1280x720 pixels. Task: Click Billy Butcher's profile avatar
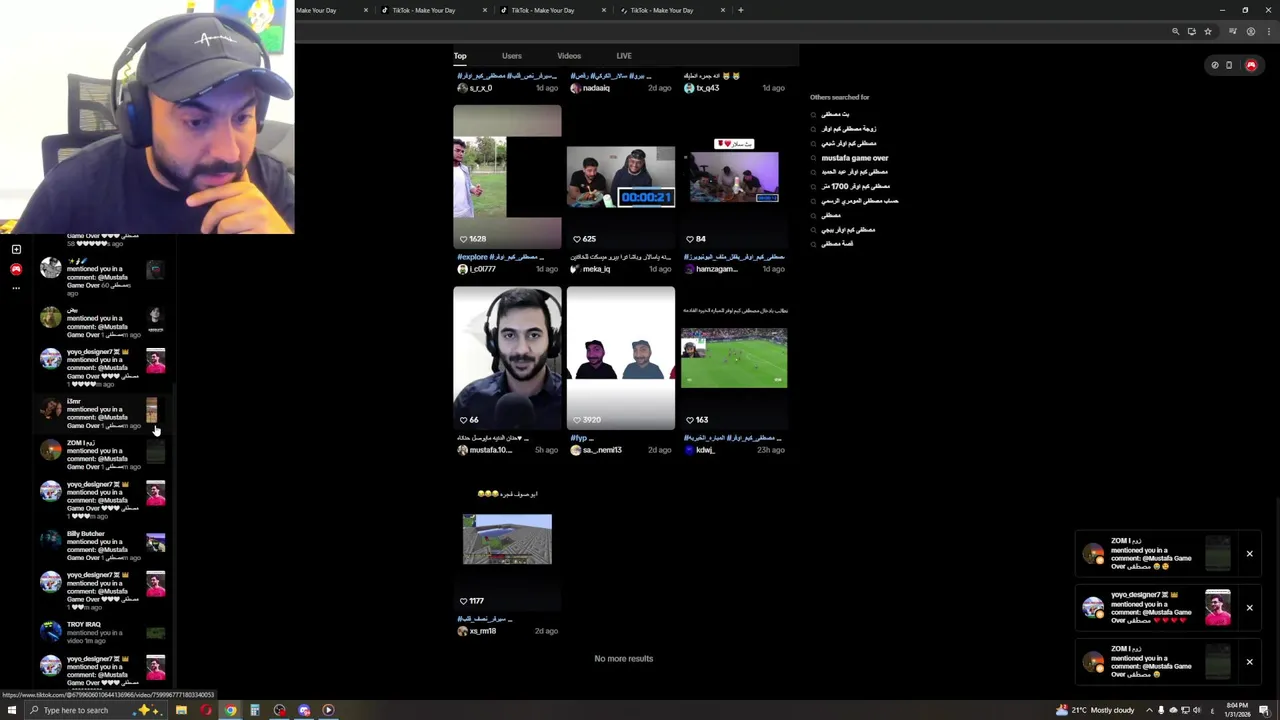click(x=50, y=541)
